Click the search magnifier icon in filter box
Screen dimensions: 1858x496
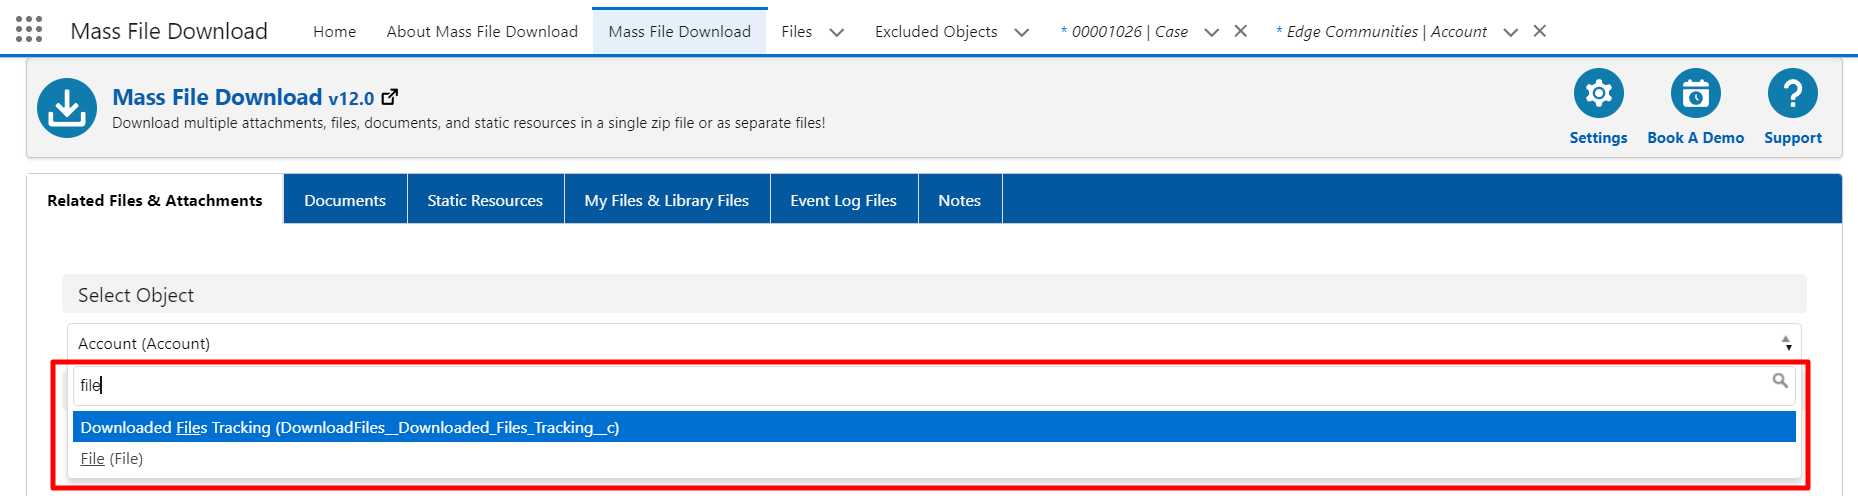[x=1780, y=381]
